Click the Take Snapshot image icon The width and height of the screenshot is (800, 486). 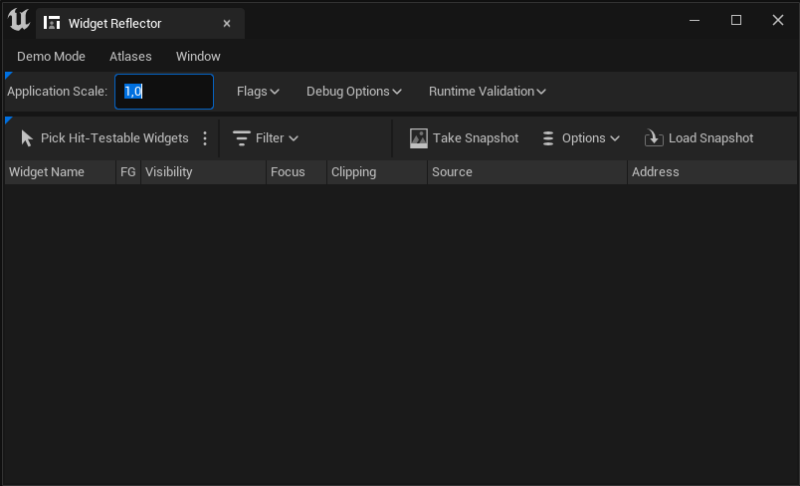(x=419, y=139)
